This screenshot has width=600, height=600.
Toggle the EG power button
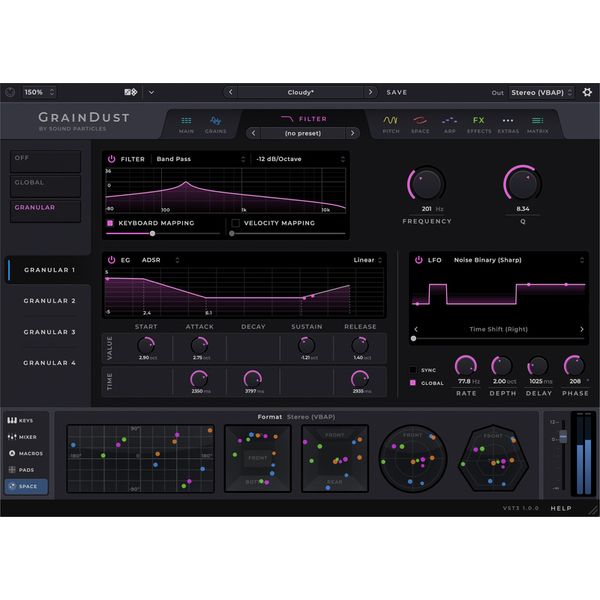pos(111,260)
